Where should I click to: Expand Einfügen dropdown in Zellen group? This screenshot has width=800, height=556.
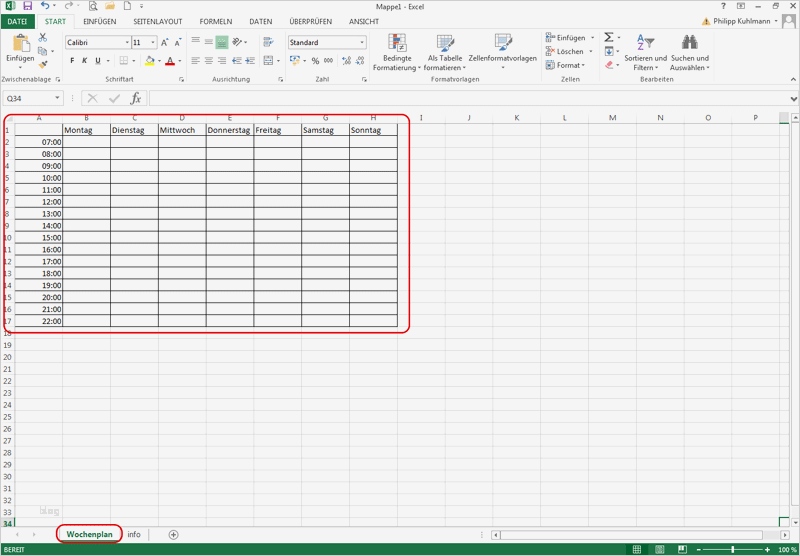coord(592,38)
